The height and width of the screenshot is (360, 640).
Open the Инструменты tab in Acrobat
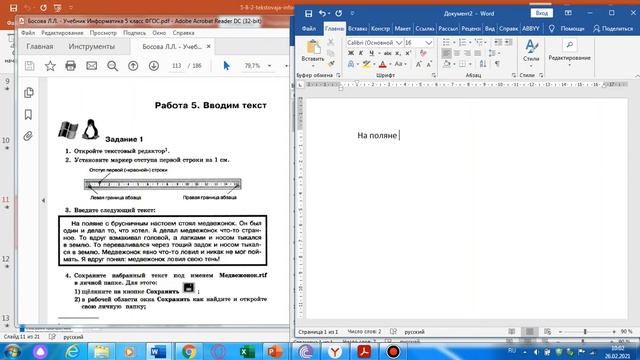(91, 47)
